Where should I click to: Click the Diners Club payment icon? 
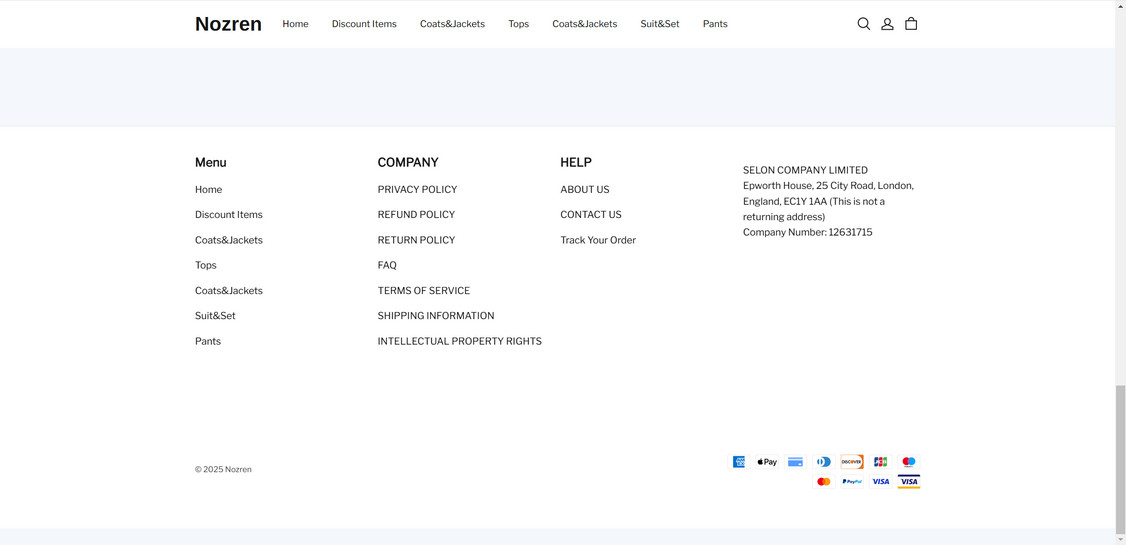tap(824, 462)
